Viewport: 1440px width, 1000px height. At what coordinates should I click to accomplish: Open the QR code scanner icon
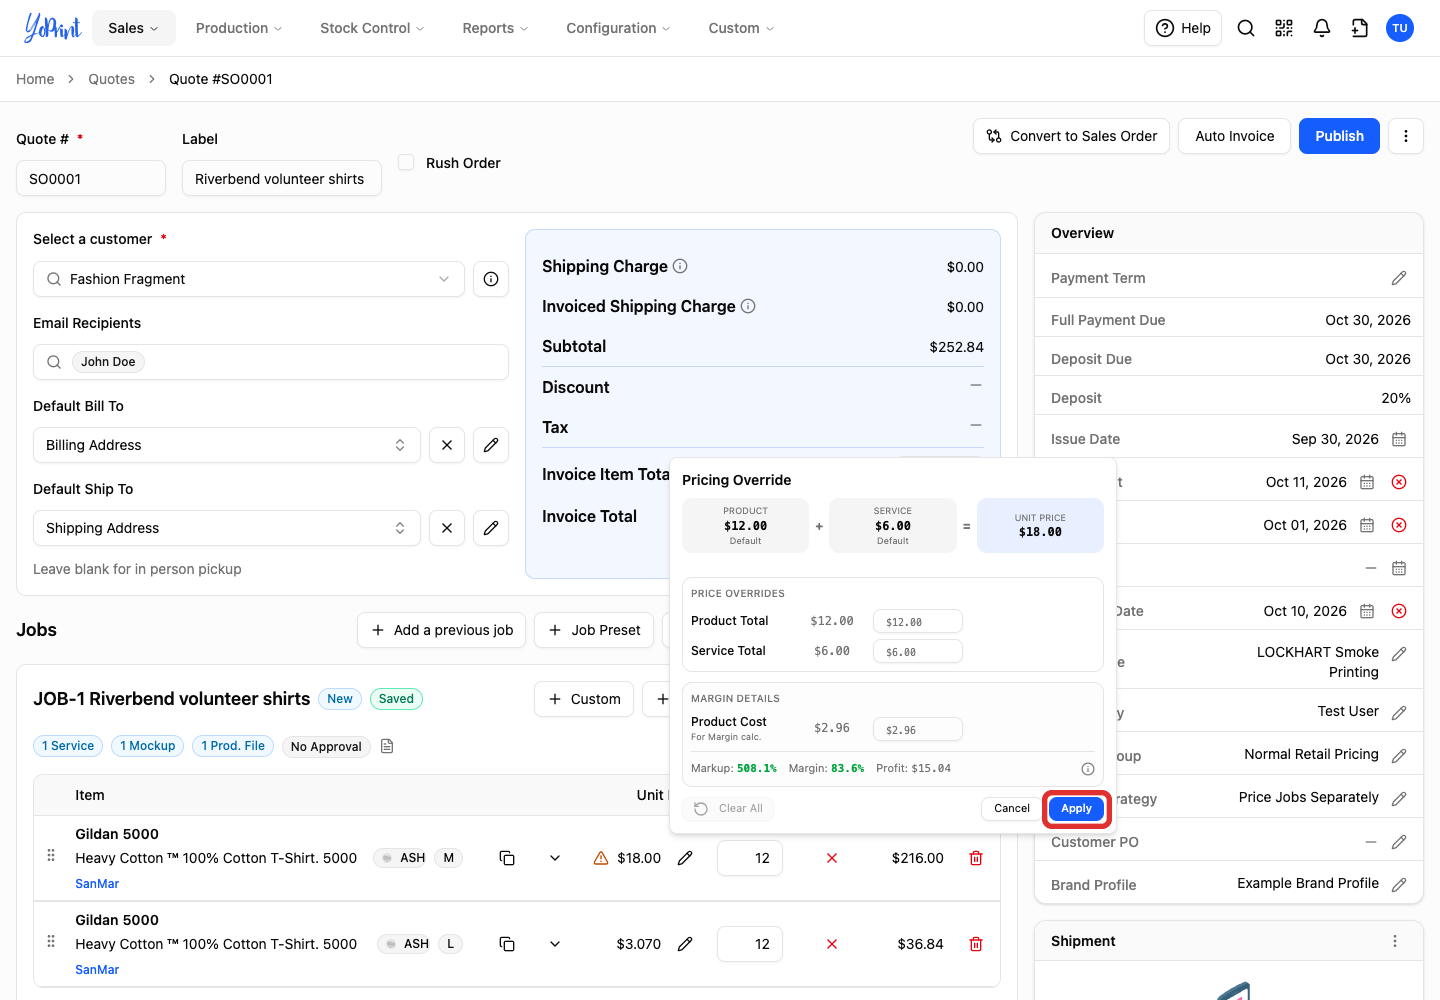coord(1284,28)
